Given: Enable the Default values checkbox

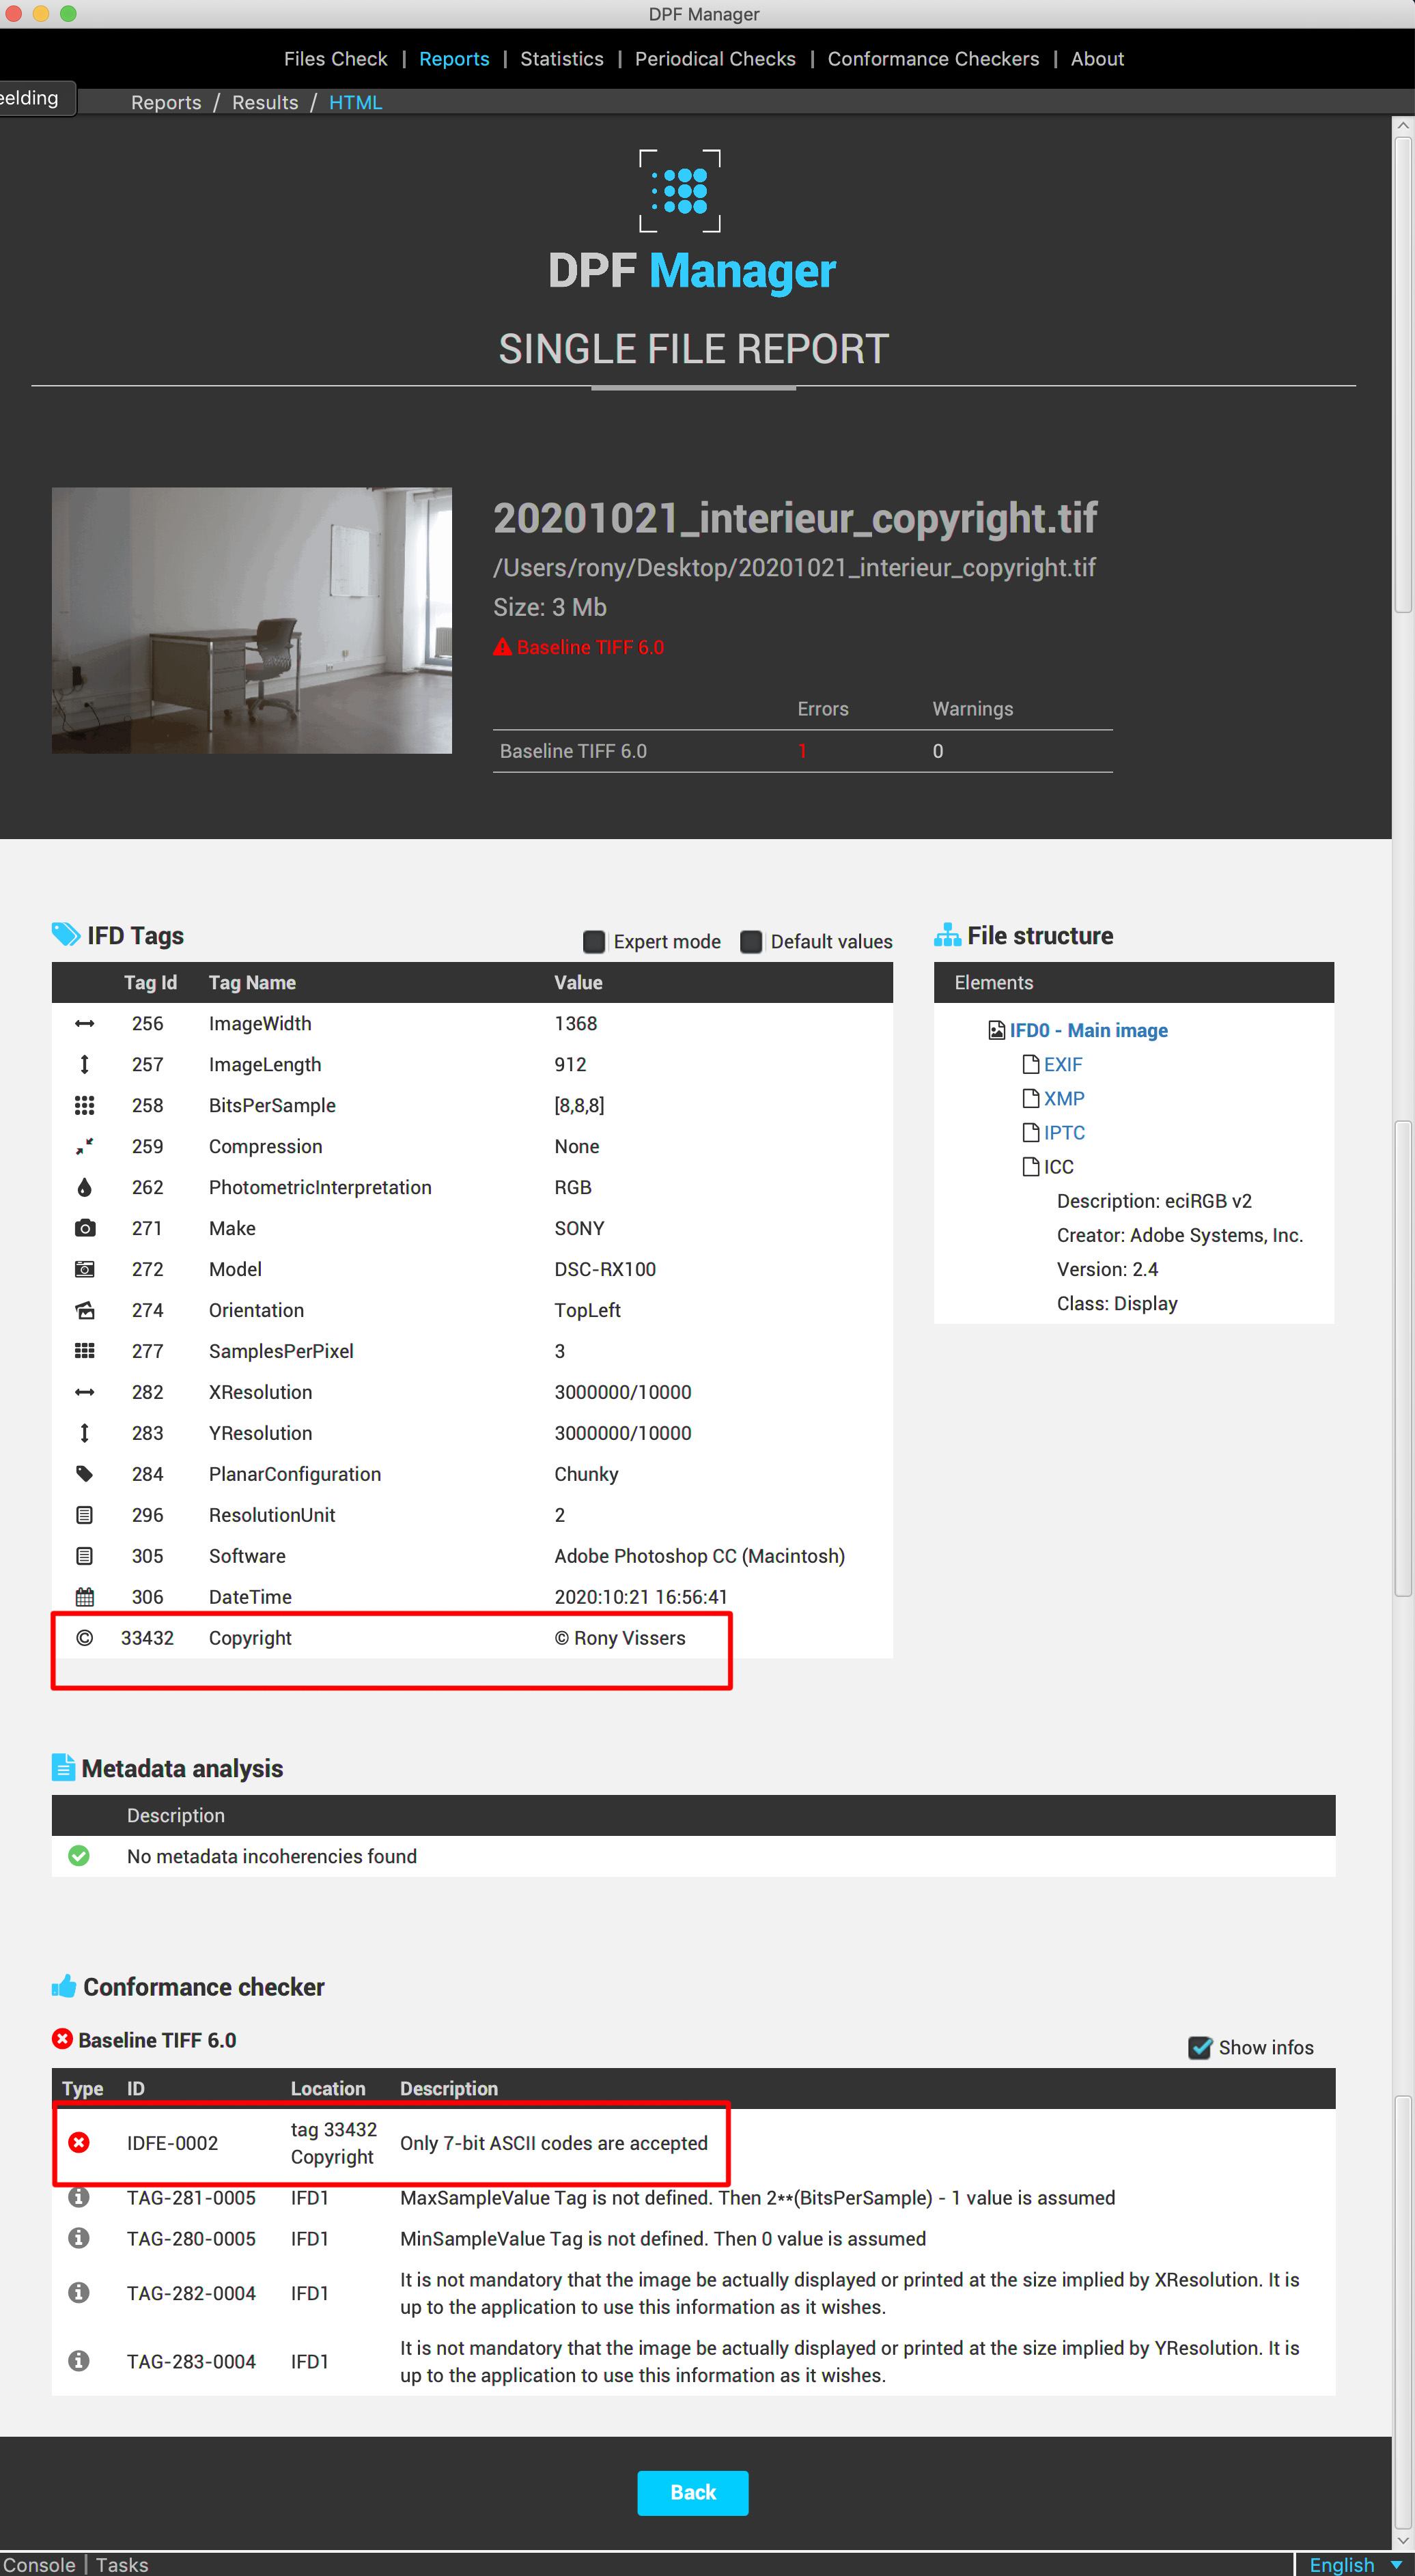Looking at the screenshot, I should (x=751, y=942).
